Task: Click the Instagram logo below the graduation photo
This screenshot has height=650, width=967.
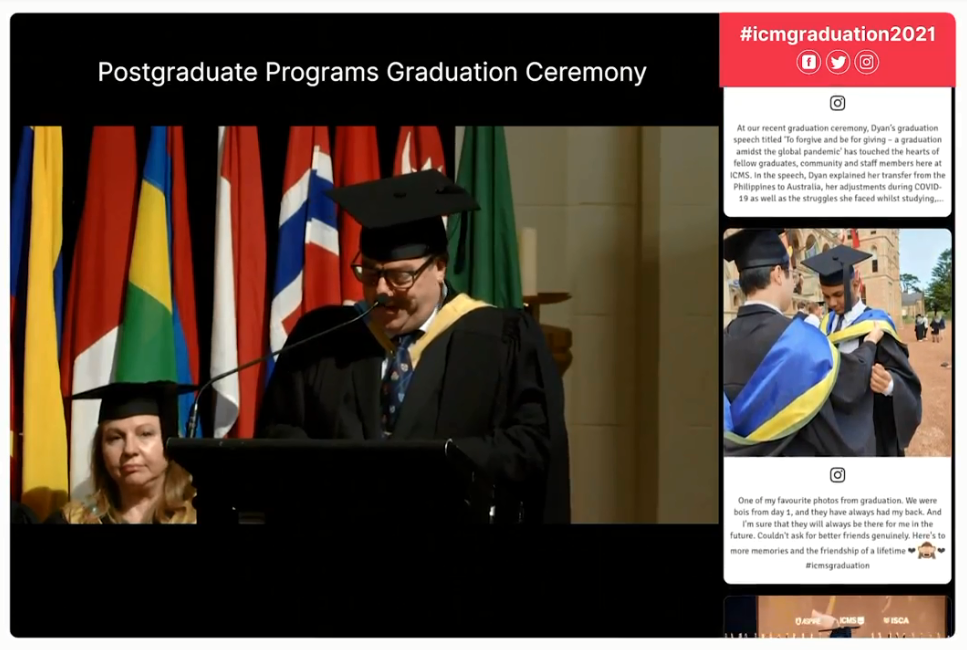Action: coord(837,475)
